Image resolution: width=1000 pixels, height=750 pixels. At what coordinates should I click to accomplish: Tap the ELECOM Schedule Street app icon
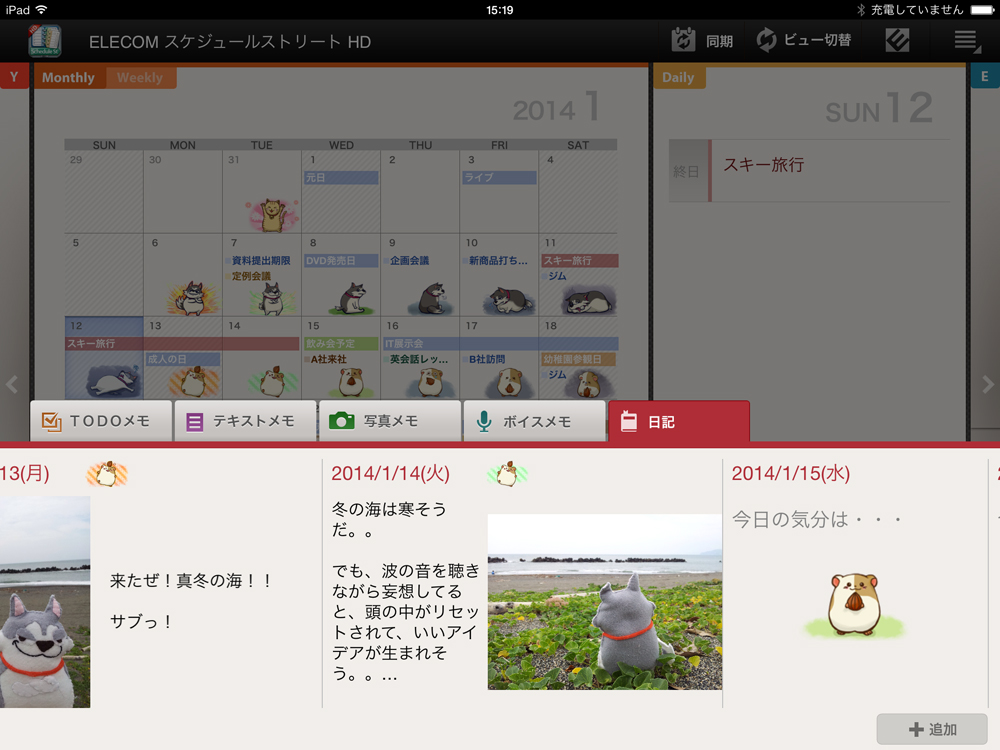tap(45, 41)
